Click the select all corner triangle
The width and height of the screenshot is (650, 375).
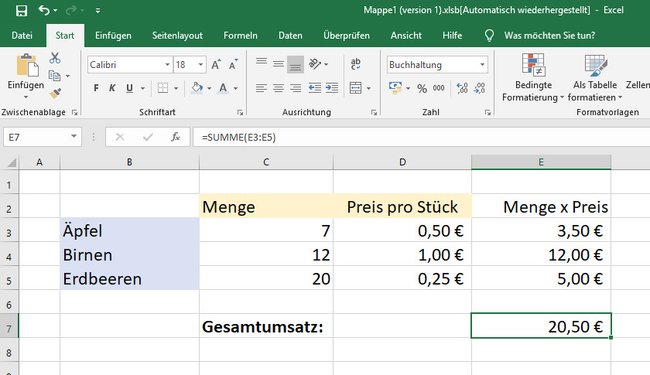11,162
